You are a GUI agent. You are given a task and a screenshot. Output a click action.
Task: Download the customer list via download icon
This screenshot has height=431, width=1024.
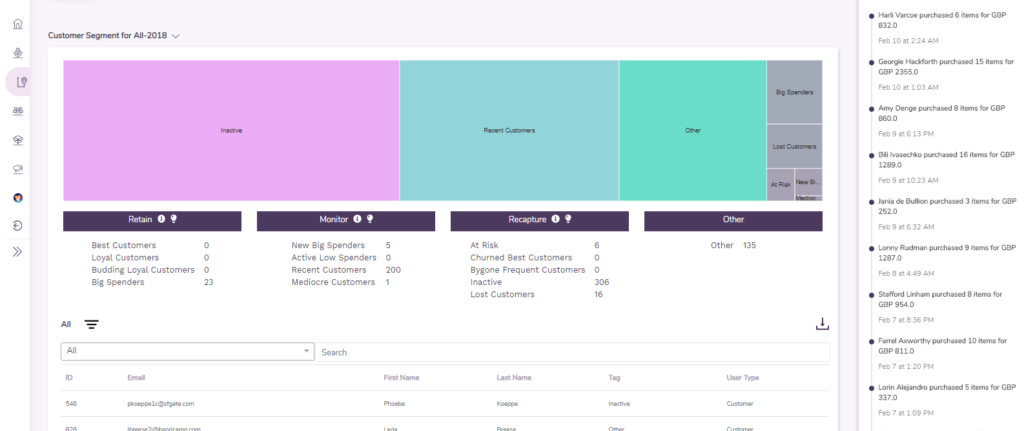click(x=822, y=324)
